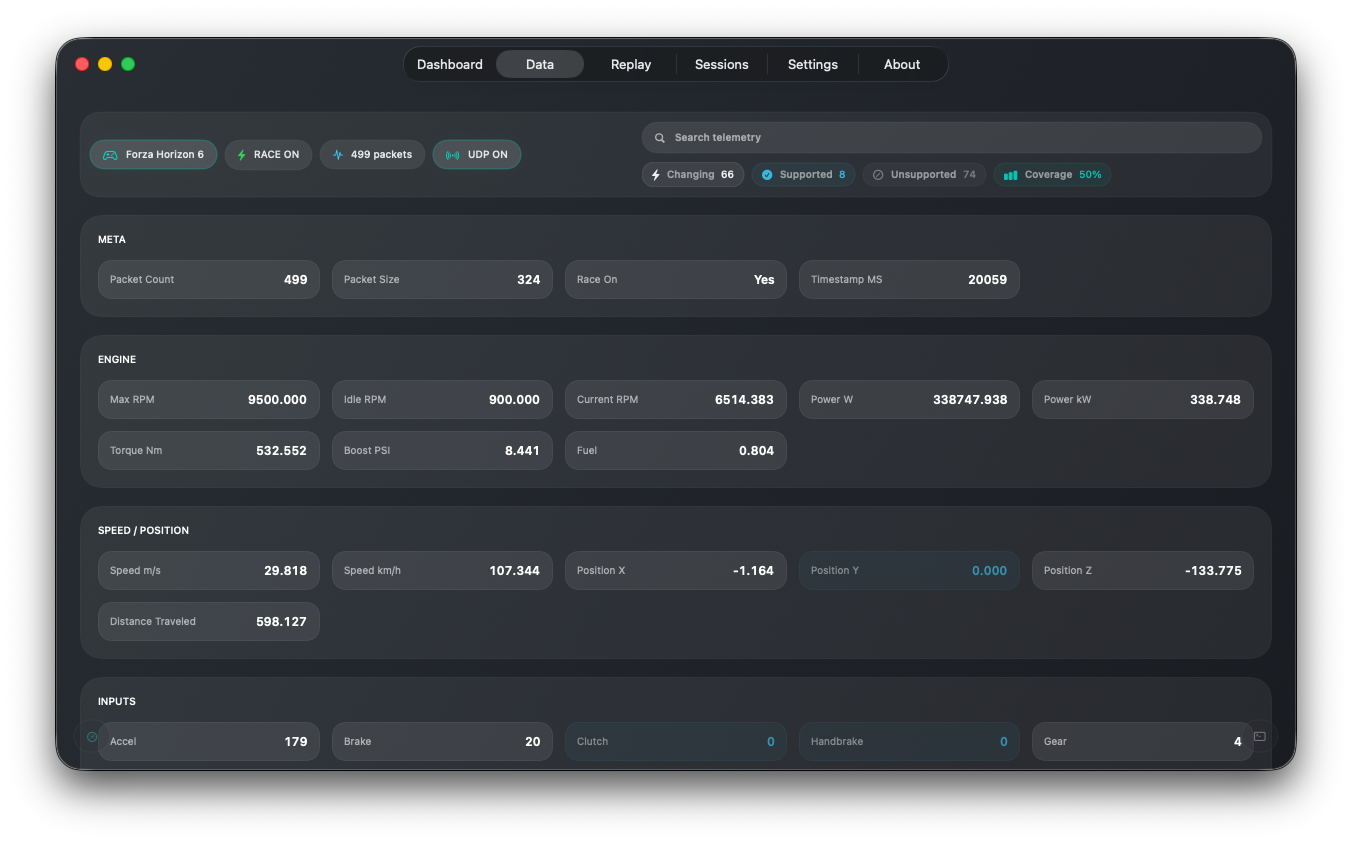Click the Gear 4 card
This screenshot has width=1352, height=844.
tap(1143, 742)
